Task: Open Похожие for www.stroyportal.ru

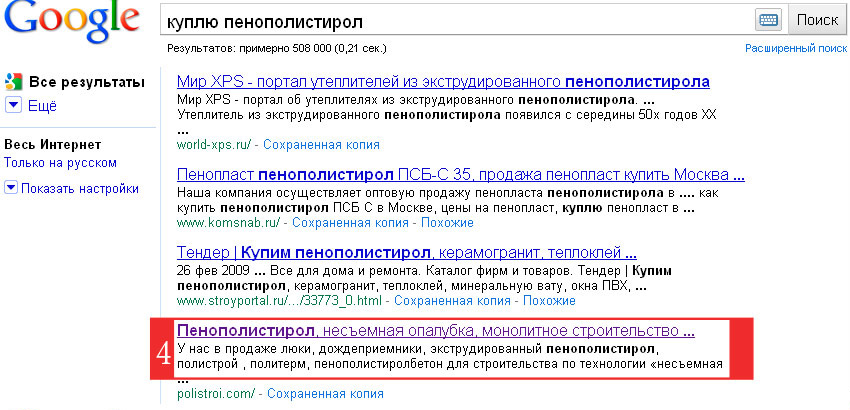Action: (549, 300)
